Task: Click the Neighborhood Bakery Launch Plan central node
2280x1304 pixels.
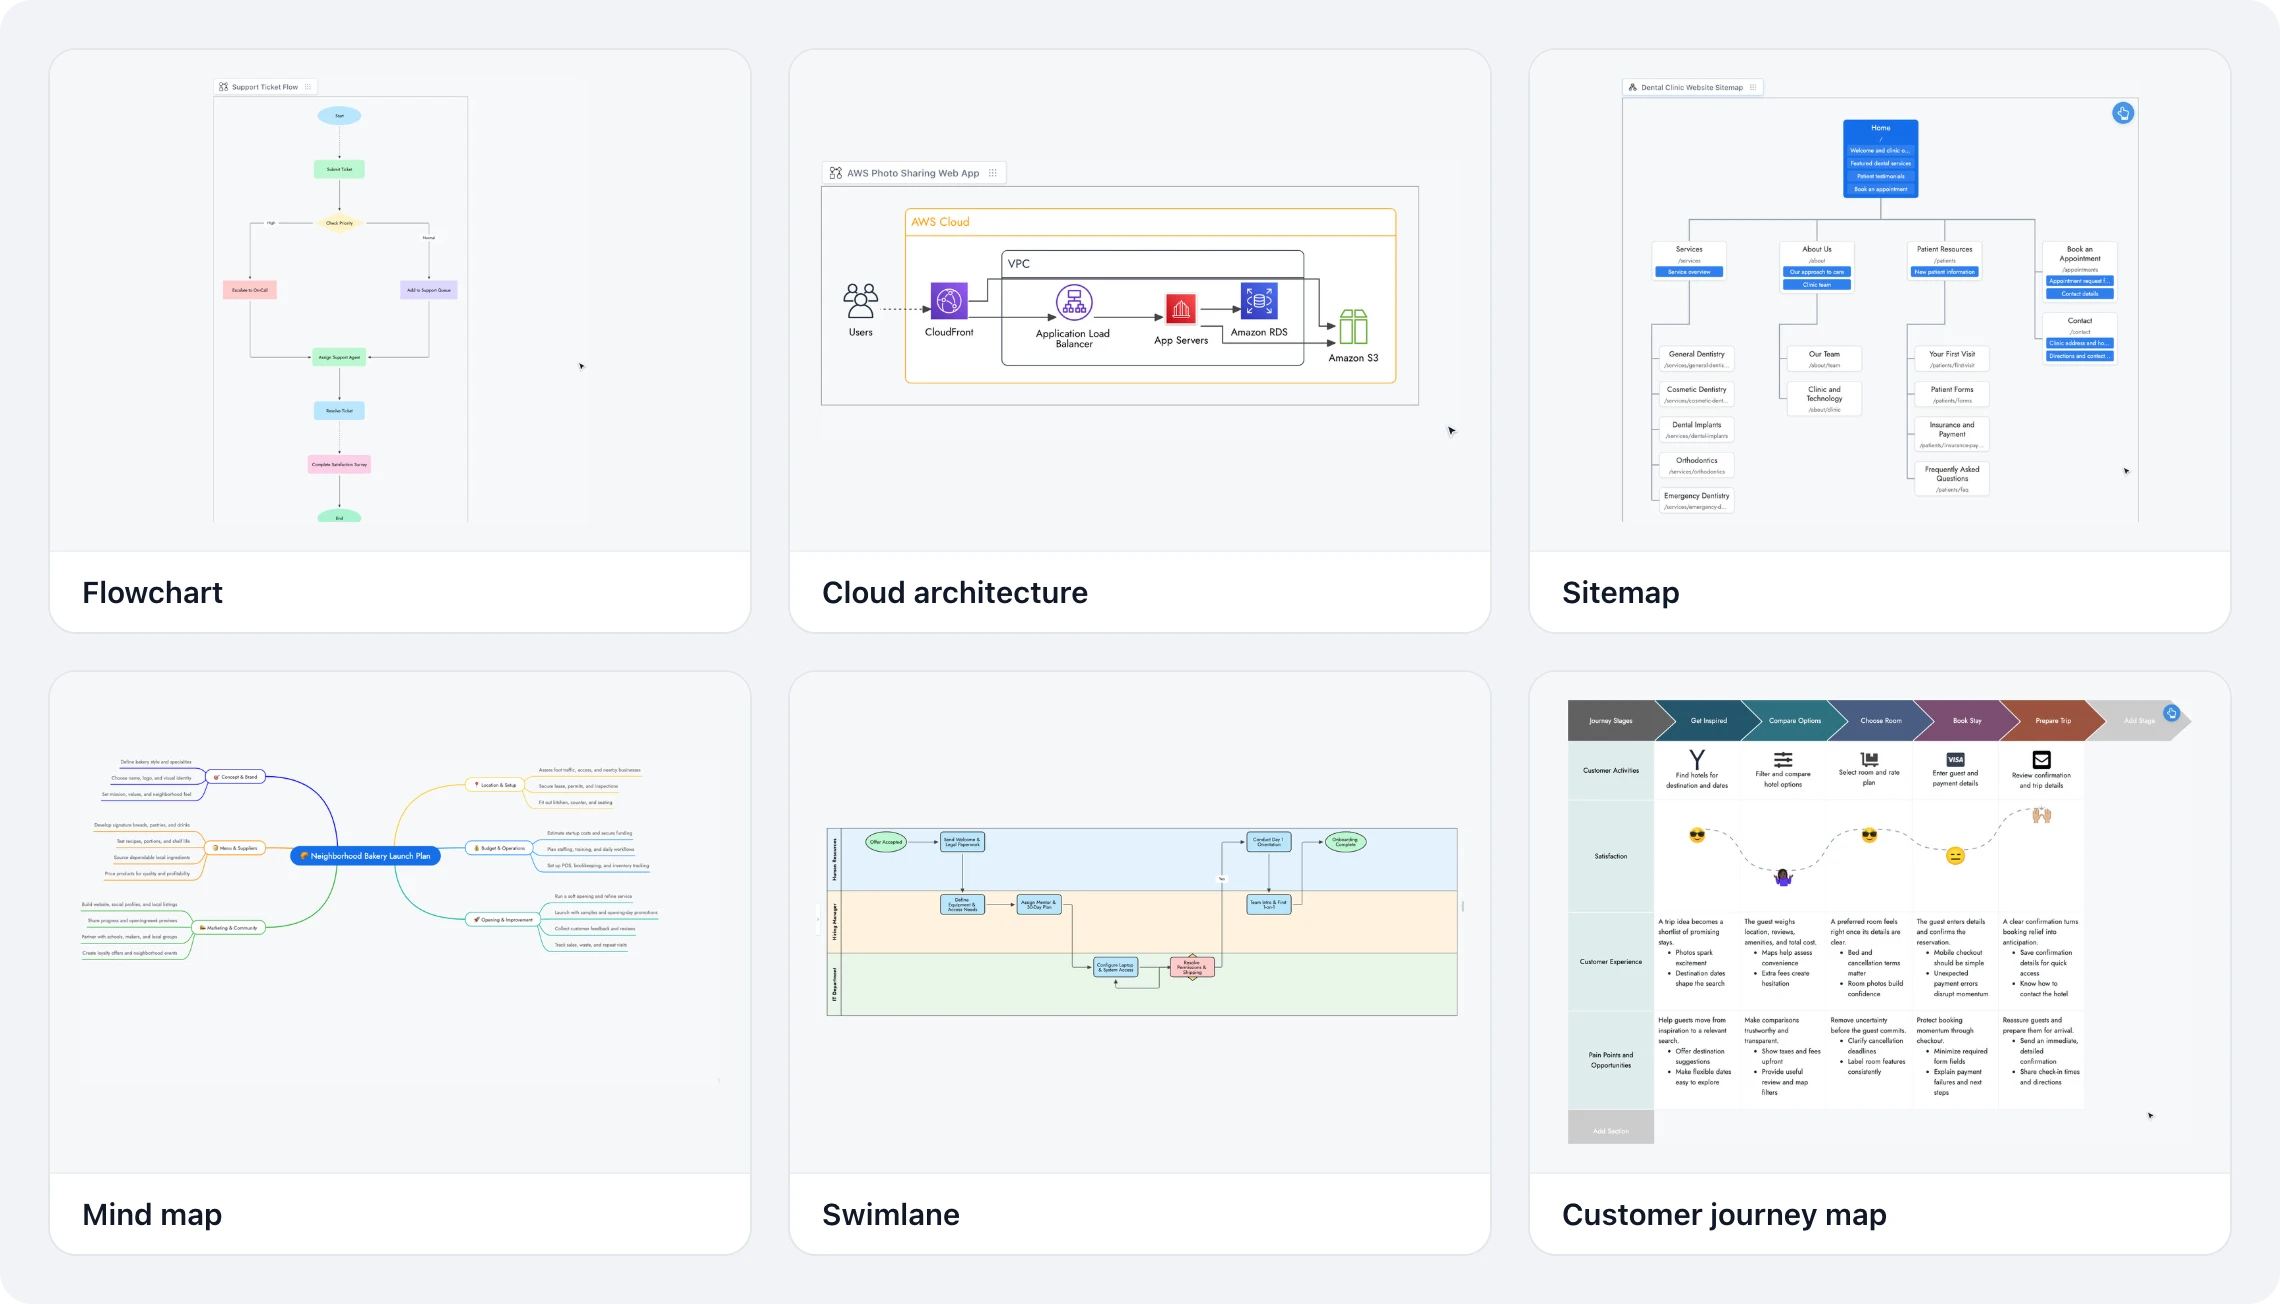Action: [x=365, y=856]
